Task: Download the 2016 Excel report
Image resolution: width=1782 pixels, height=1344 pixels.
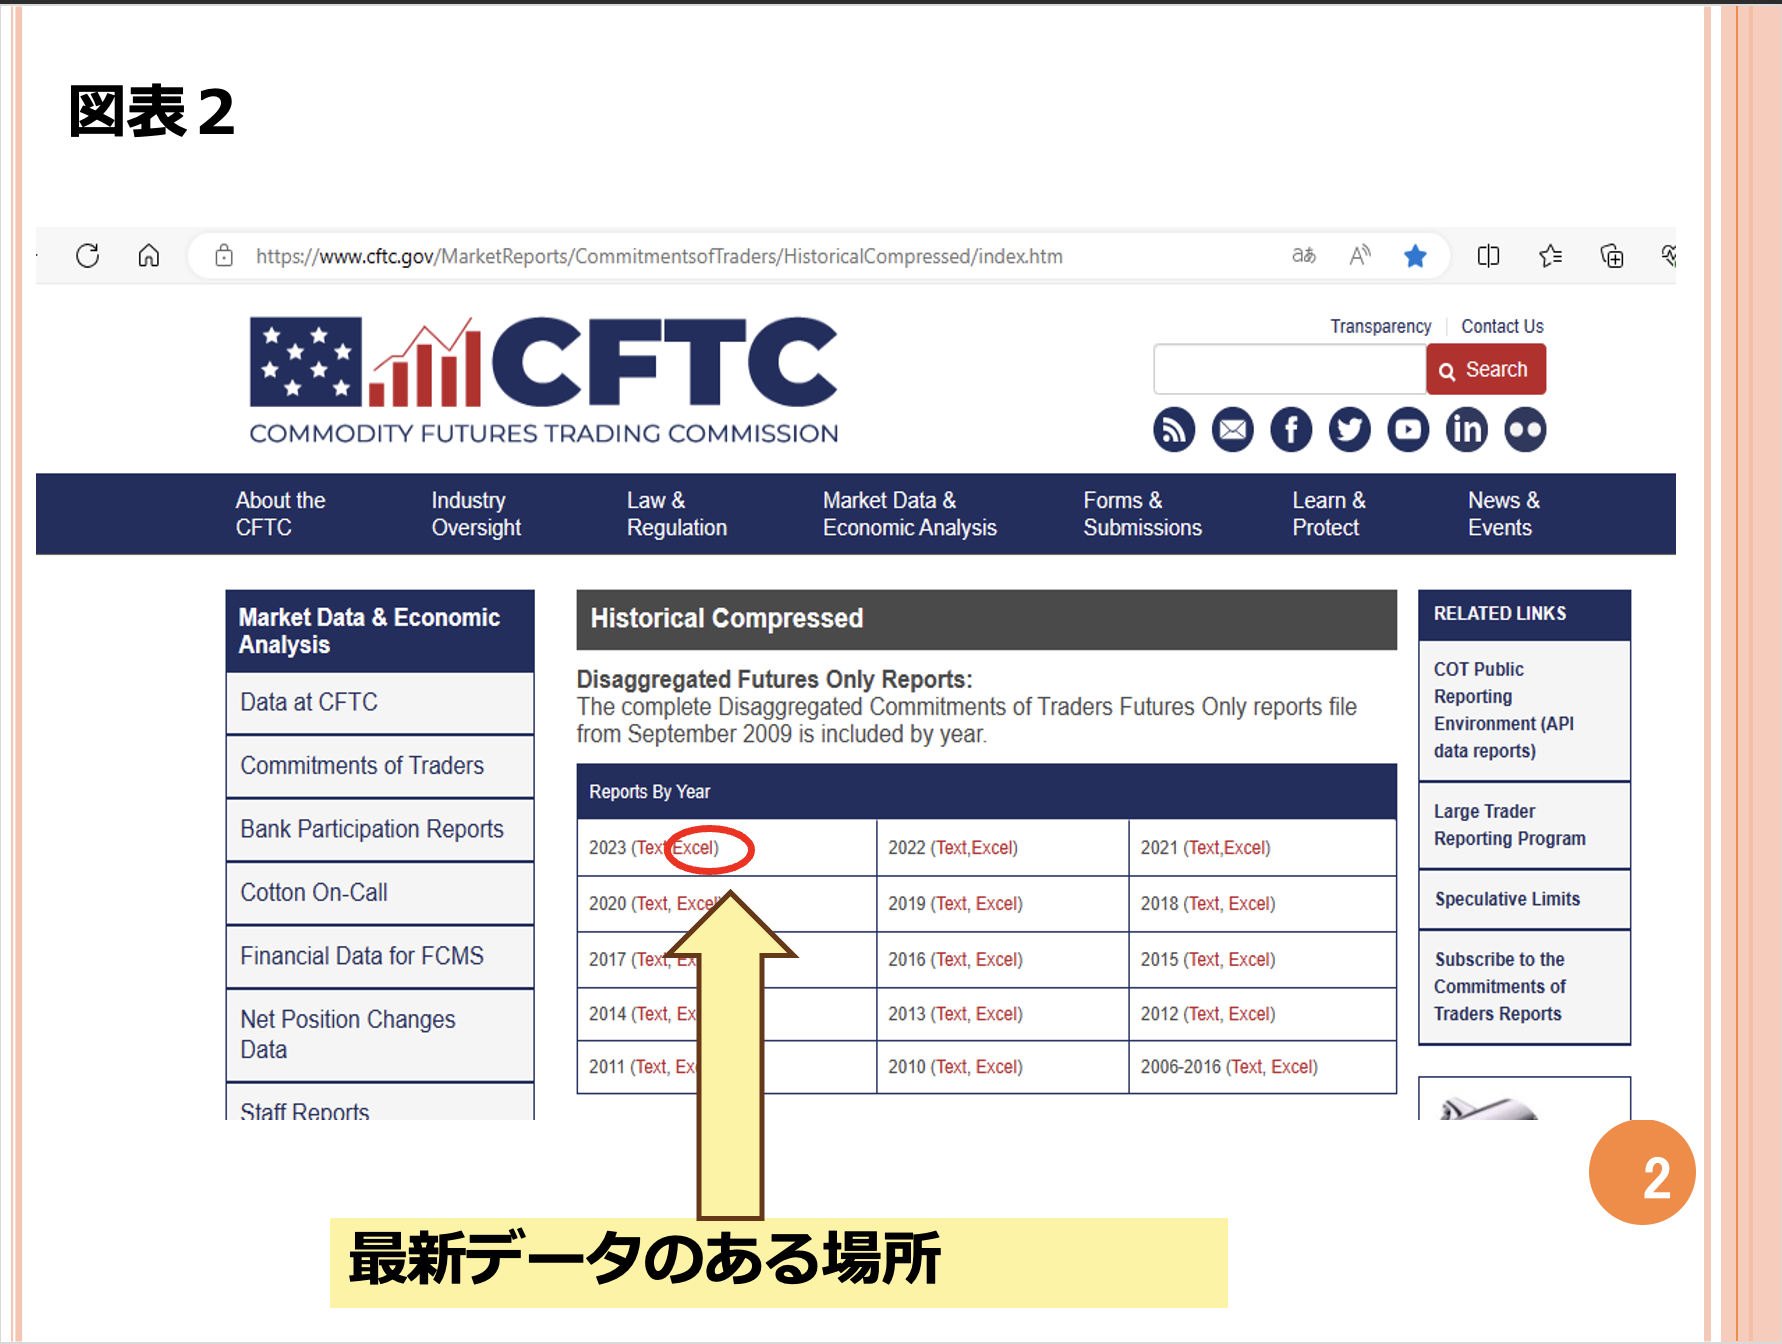Action: point(997,960)
